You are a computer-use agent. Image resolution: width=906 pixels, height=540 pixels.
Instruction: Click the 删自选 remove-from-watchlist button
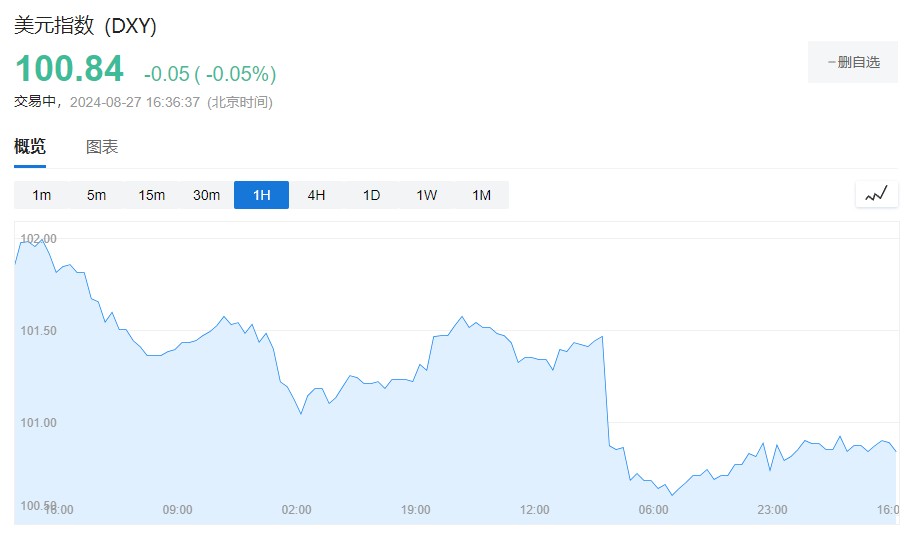tap(853, 62)
